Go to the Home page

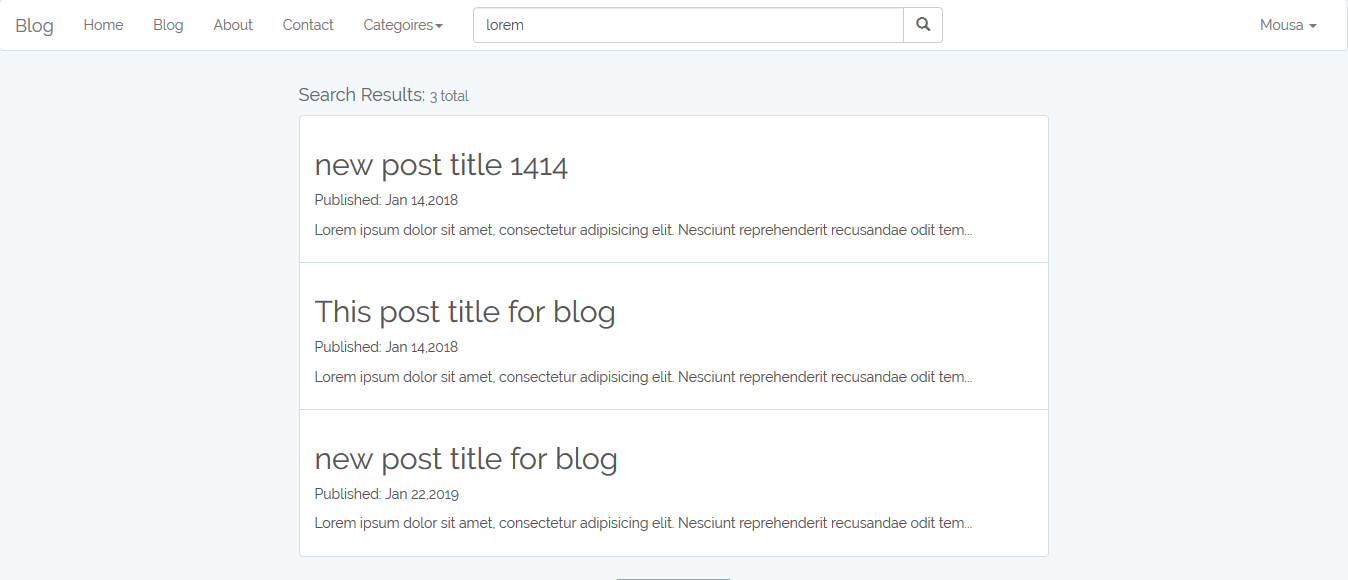point(103,25)
